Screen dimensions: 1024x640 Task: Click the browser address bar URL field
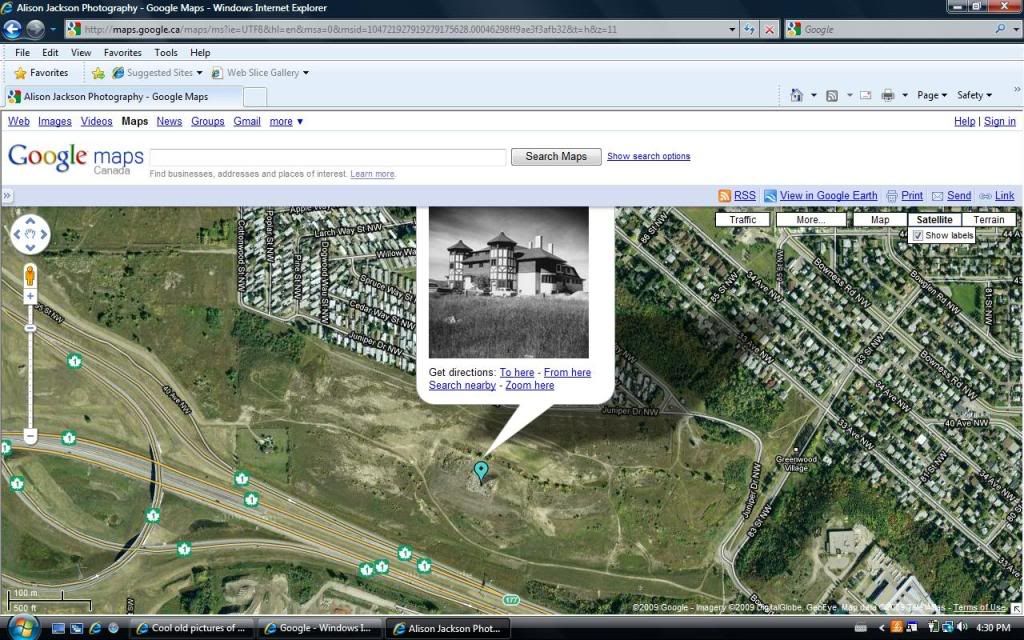[395, 29]
